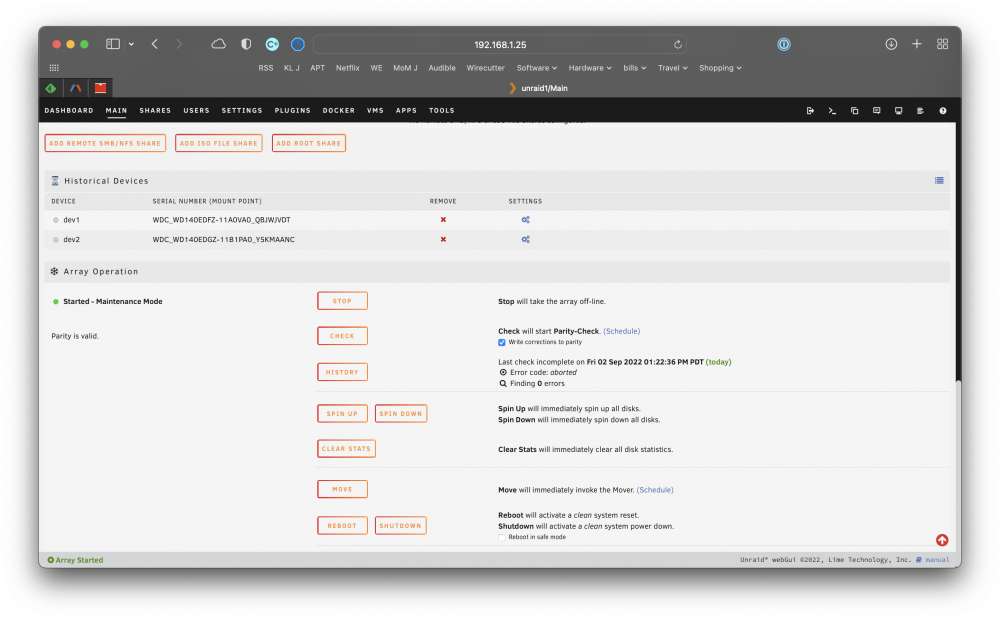
Task: Expand the Hardware bookmarks folder
Action: 590,68
